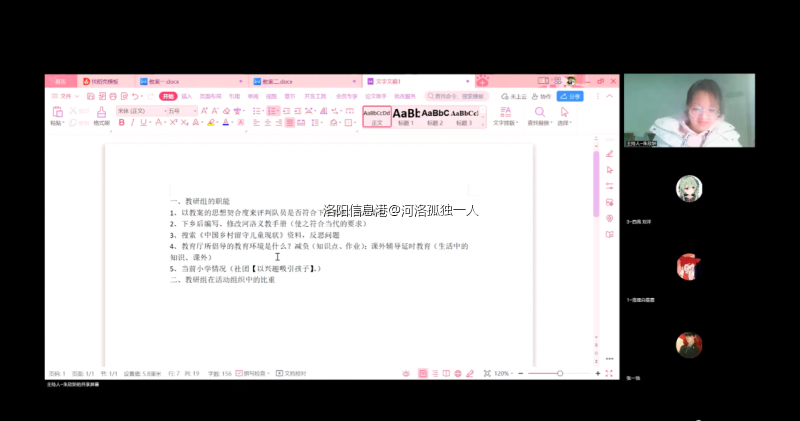Click the zoom slider handle
The height and width of the screenshot is (421, 800).
(560, 374)
